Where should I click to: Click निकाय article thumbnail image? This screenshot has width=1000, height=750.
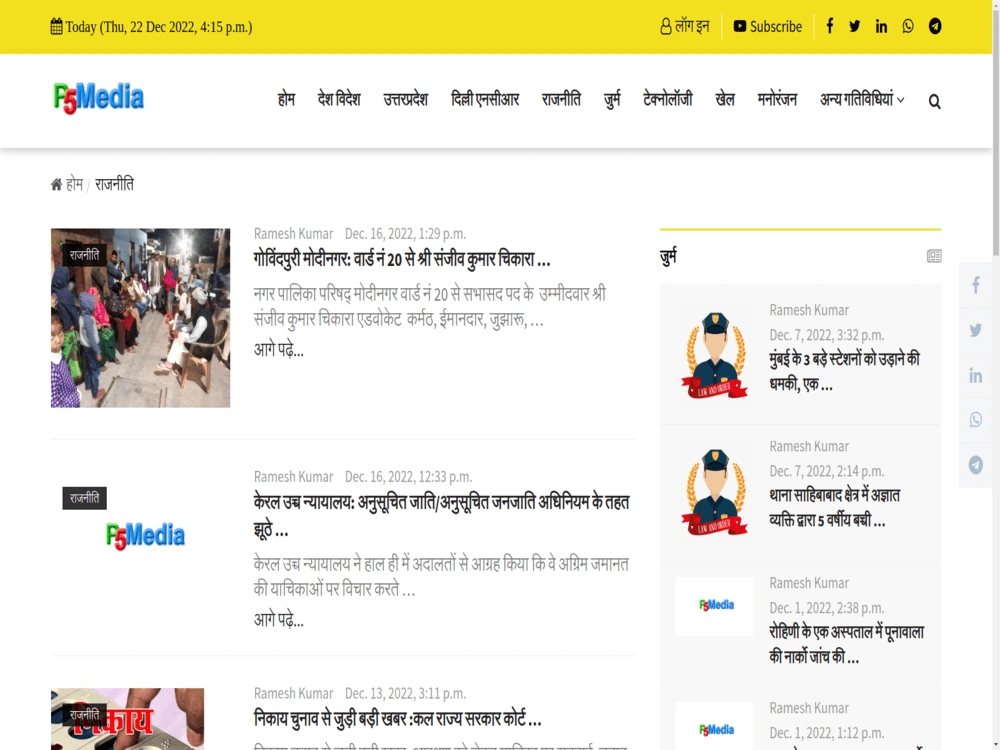pos(128,719)
